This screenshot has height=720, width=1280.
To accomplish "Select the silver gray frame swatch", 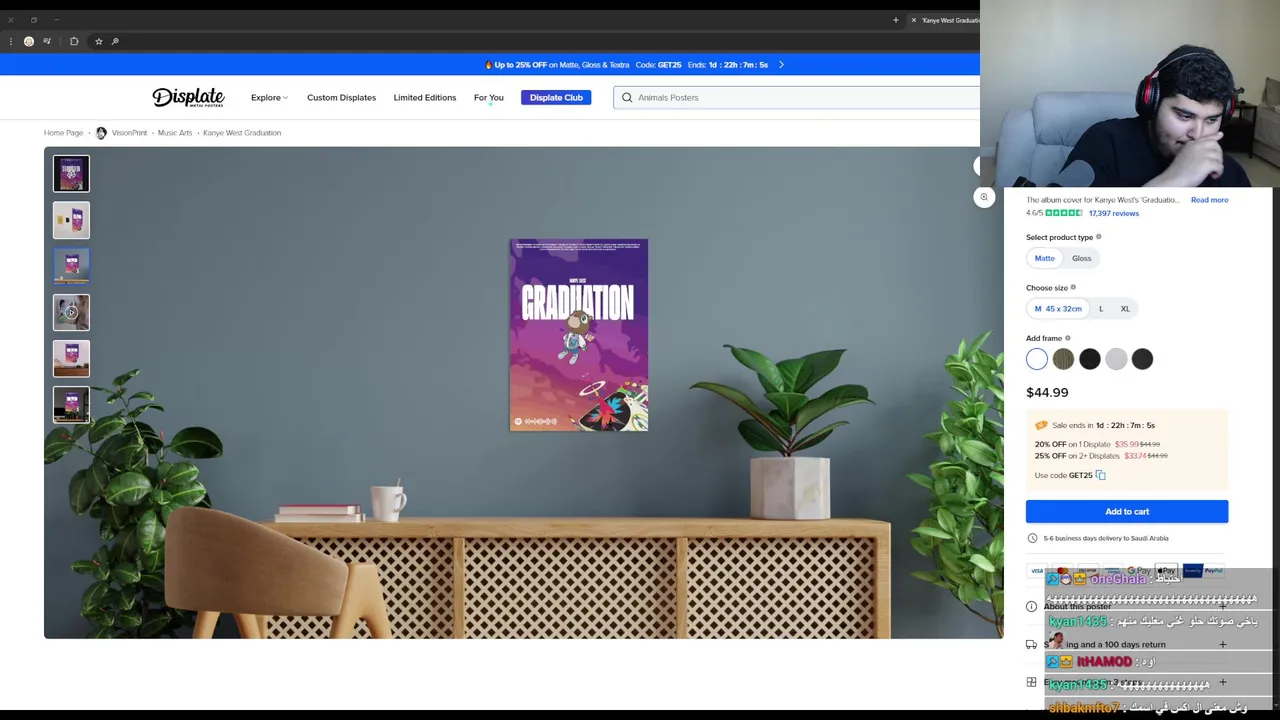I will (x=1116, y=359).
